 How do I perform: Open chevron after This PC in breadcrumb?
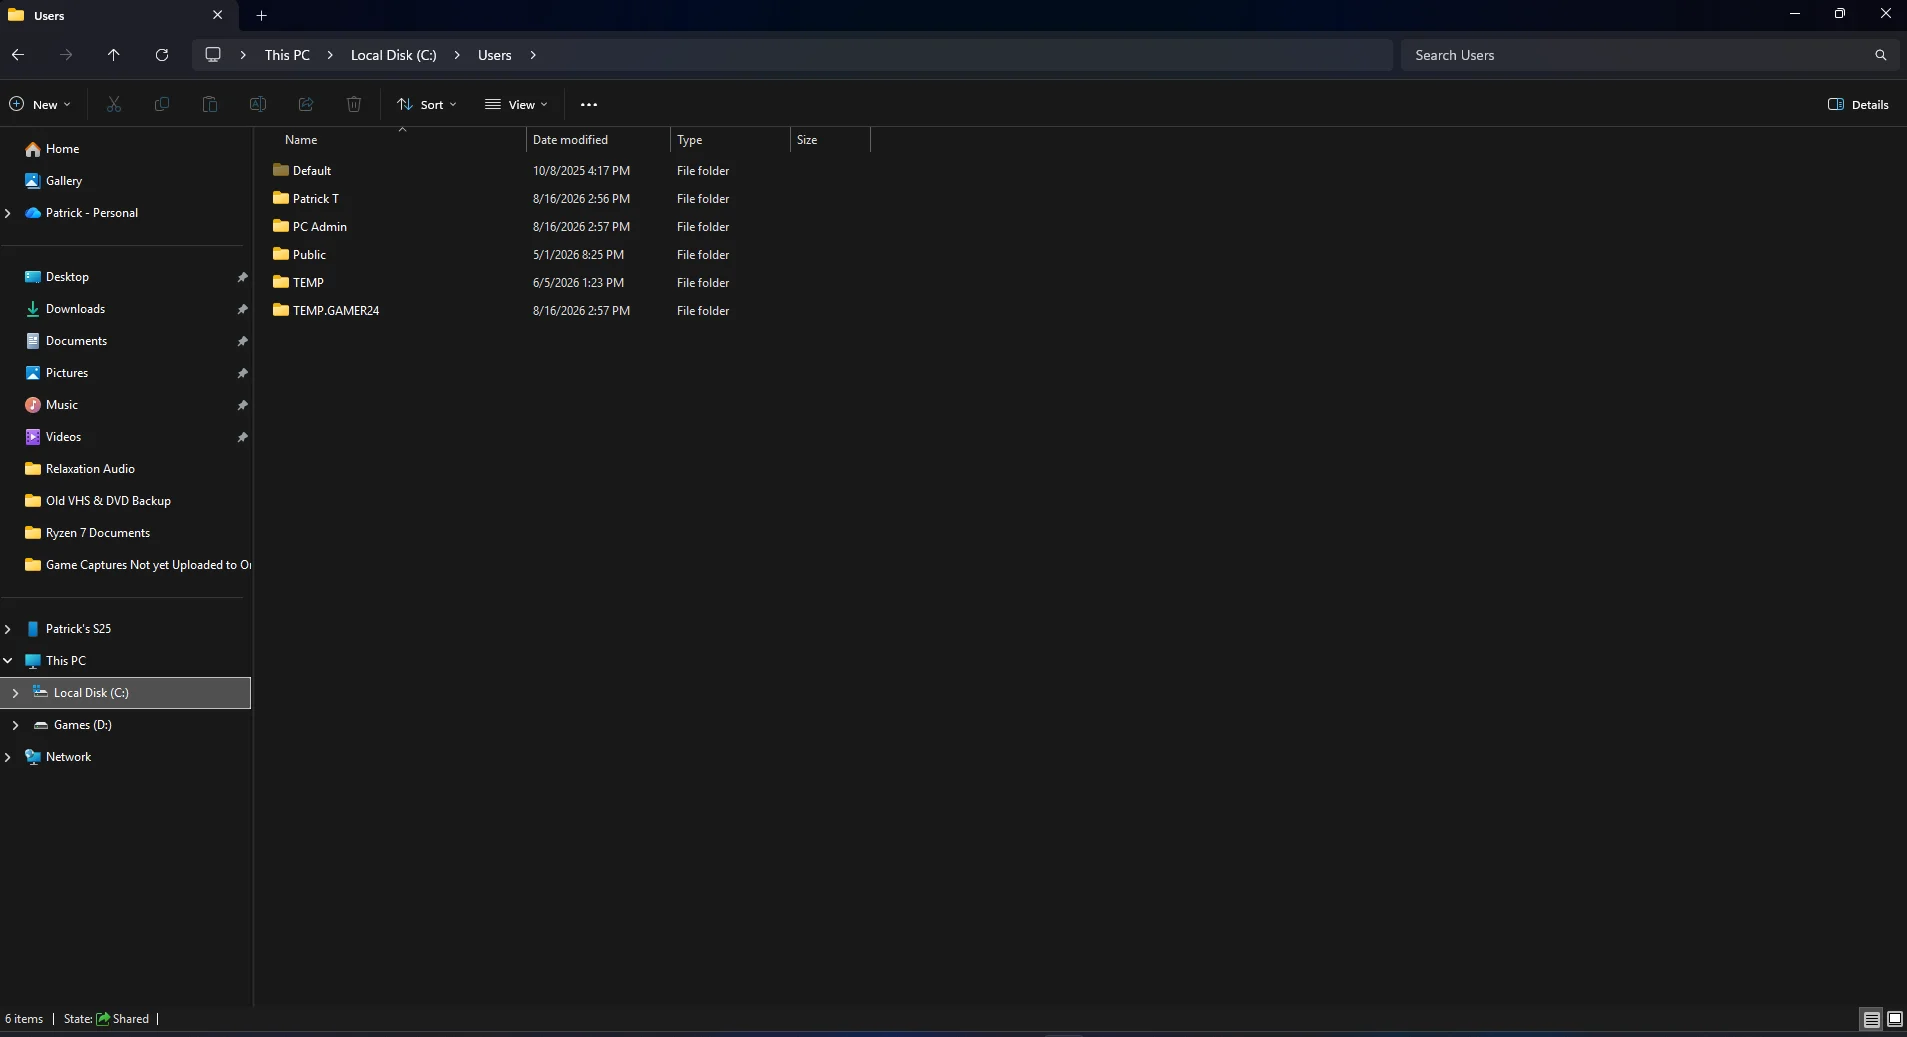click(330, 55)
